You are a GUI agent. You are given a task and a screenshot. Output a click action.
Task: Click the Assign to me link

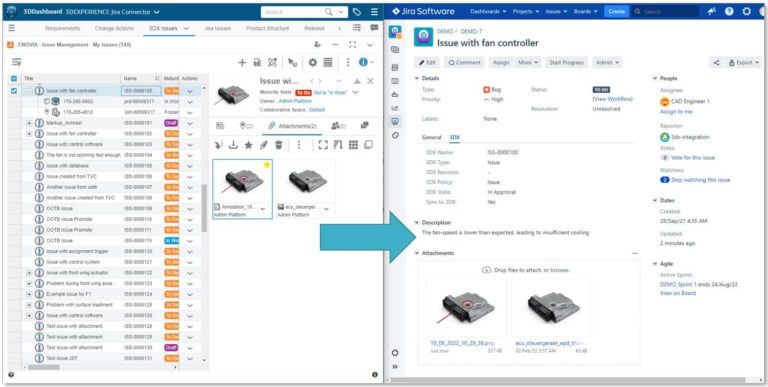pyautogui.click(x=676, y=112)
